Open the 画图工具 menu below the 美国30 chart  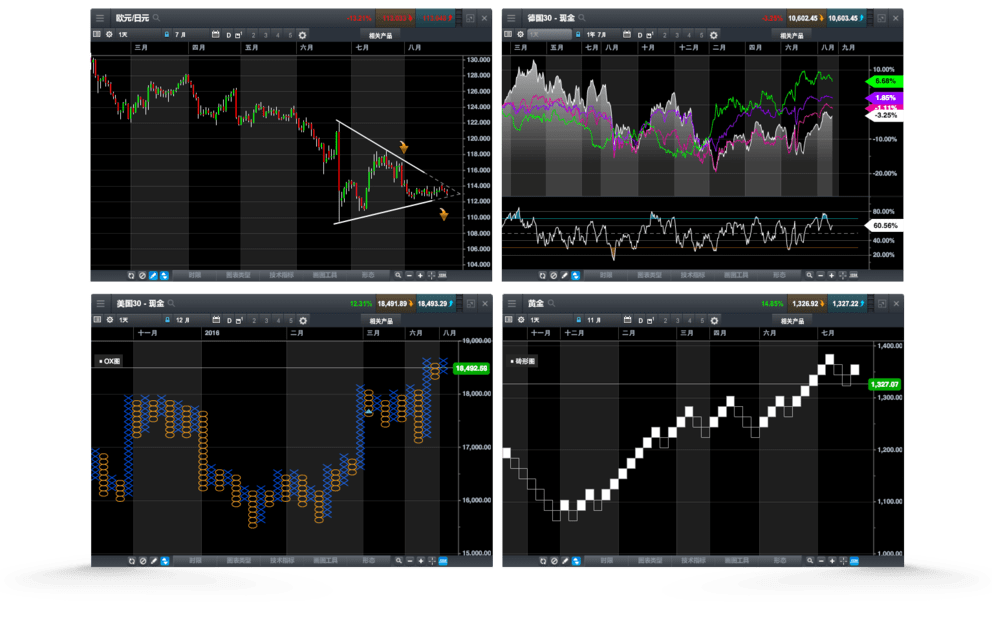click(x=325, y=561)
